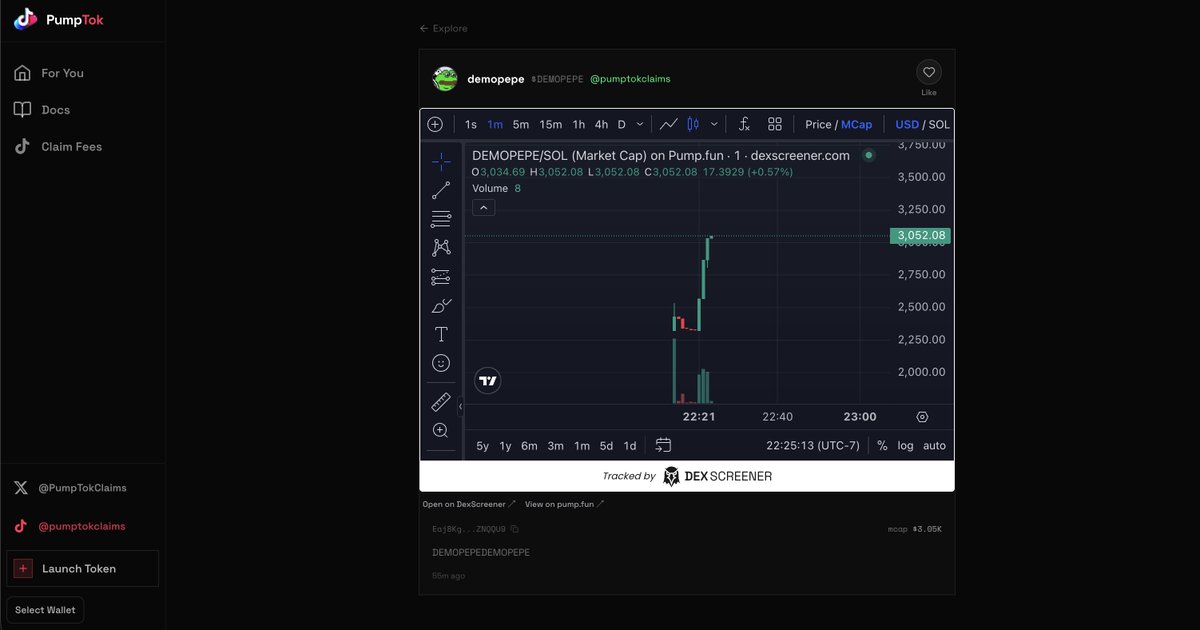Like the demopepe token

click(x=929, y=72)
